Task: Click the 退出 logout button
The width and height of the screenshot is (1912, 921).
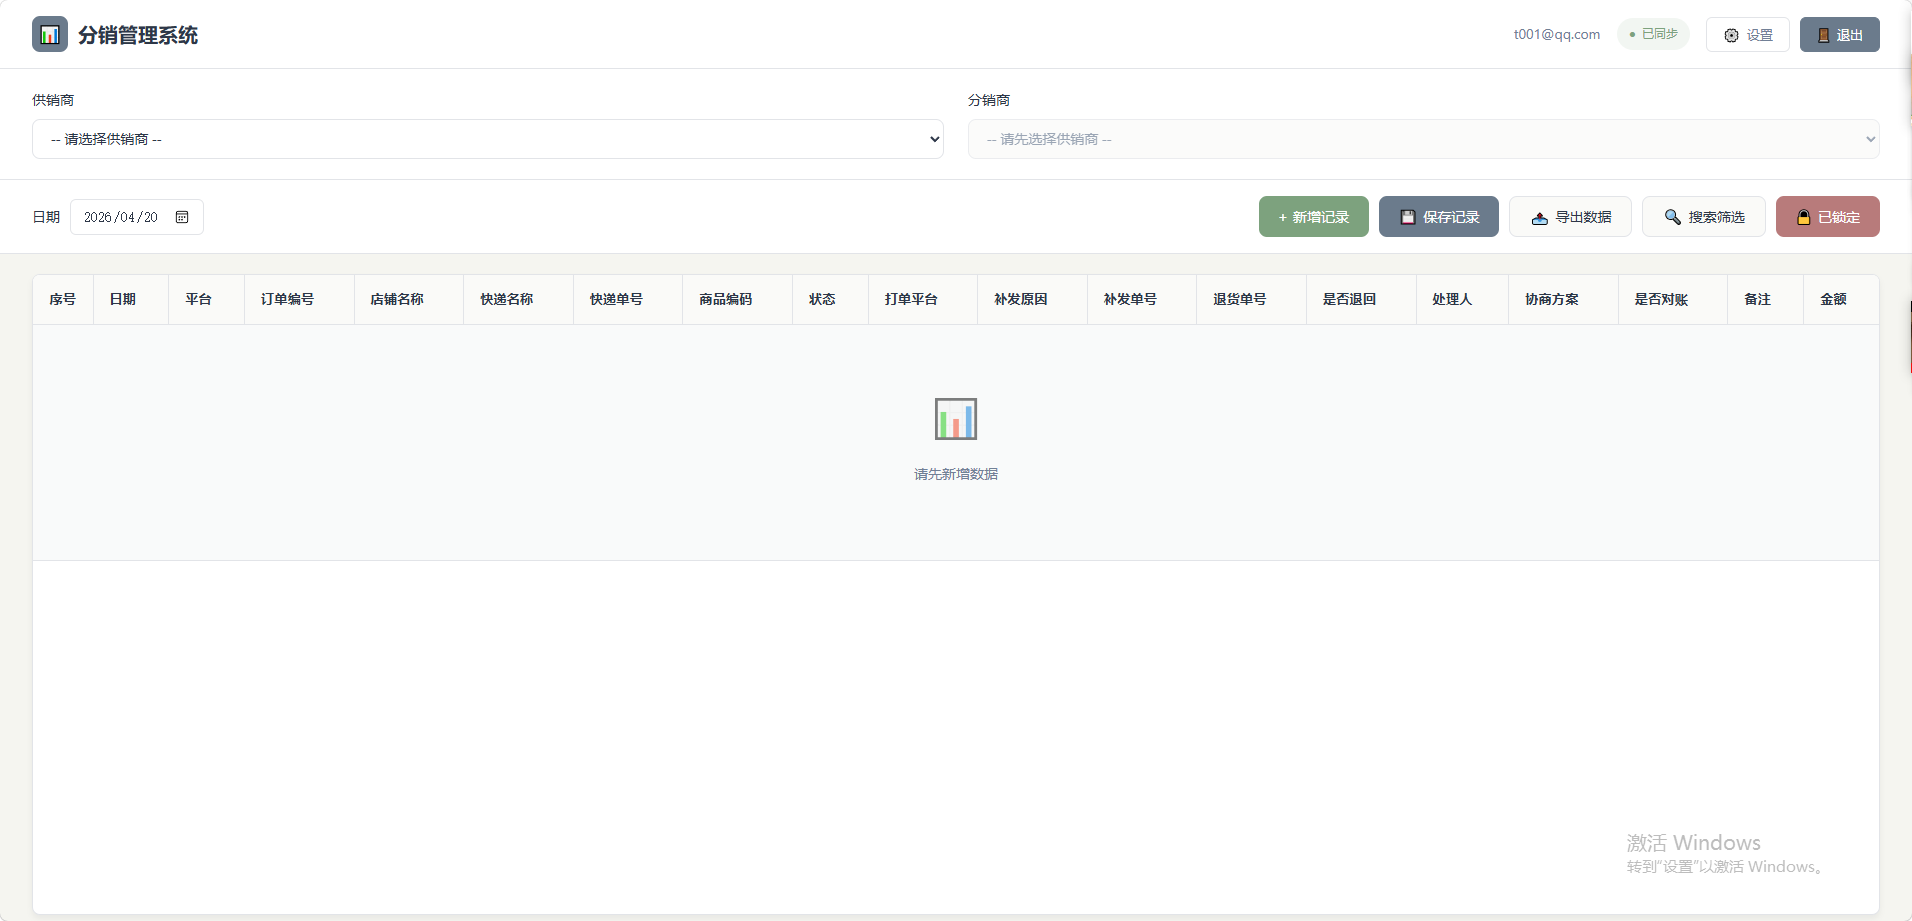Action: [x=1839, y=35]
